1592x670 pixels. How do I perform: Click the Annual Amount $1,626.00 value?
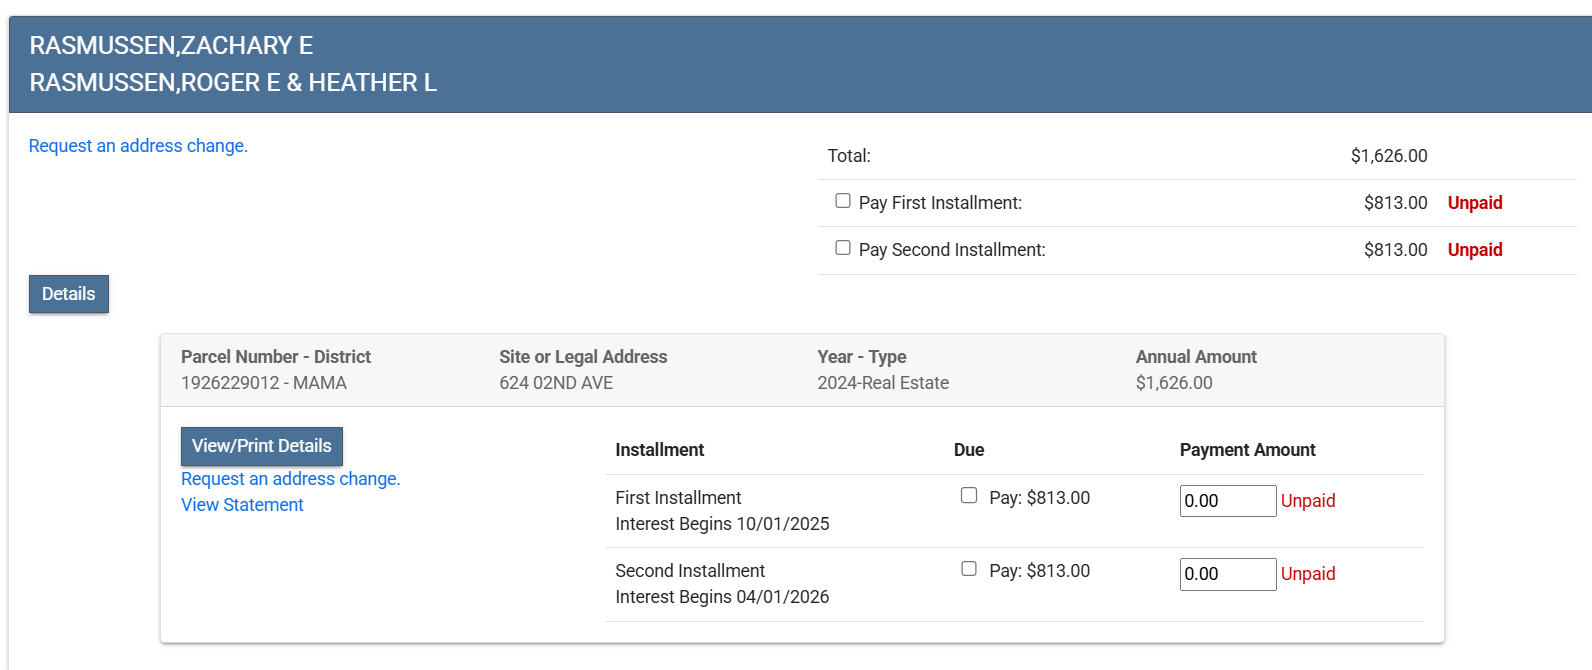(1174, 383)
